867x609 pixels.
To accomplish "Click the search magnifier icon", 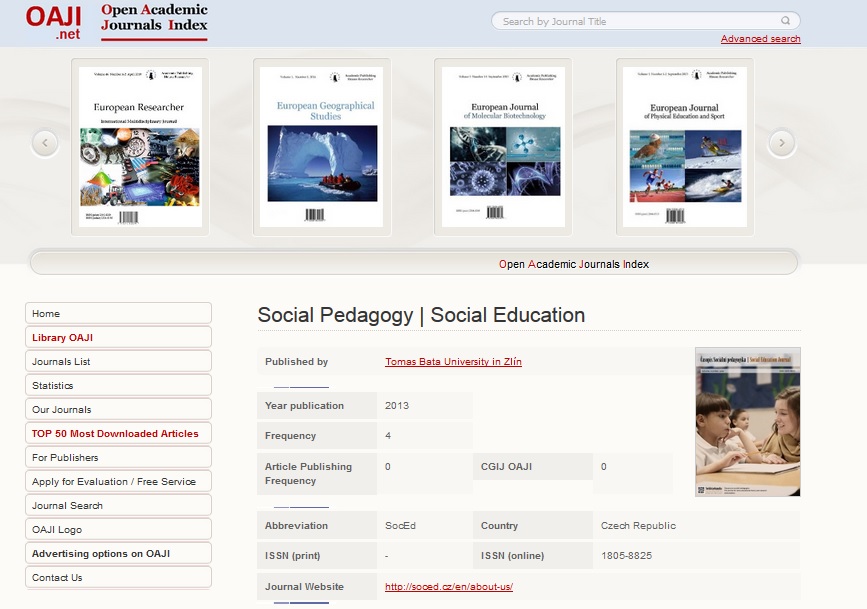I will pos(785,21).
